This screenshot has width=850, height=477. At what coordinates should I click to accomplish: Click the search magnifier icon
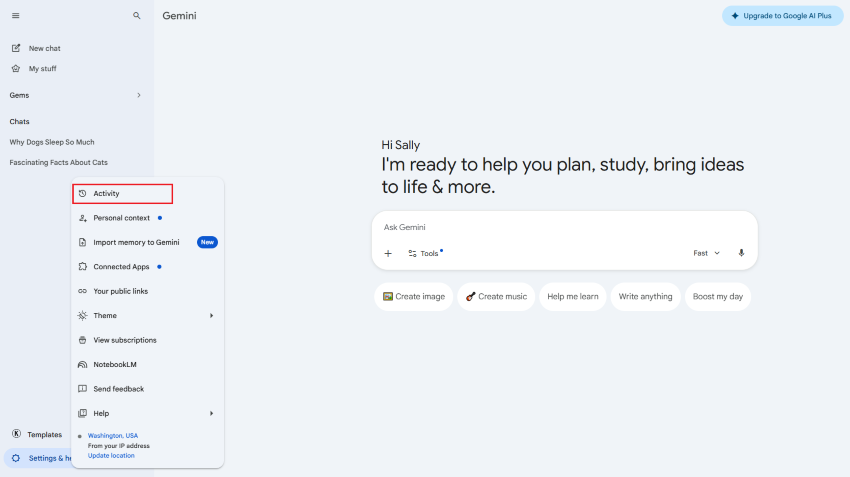click(137, 16)
